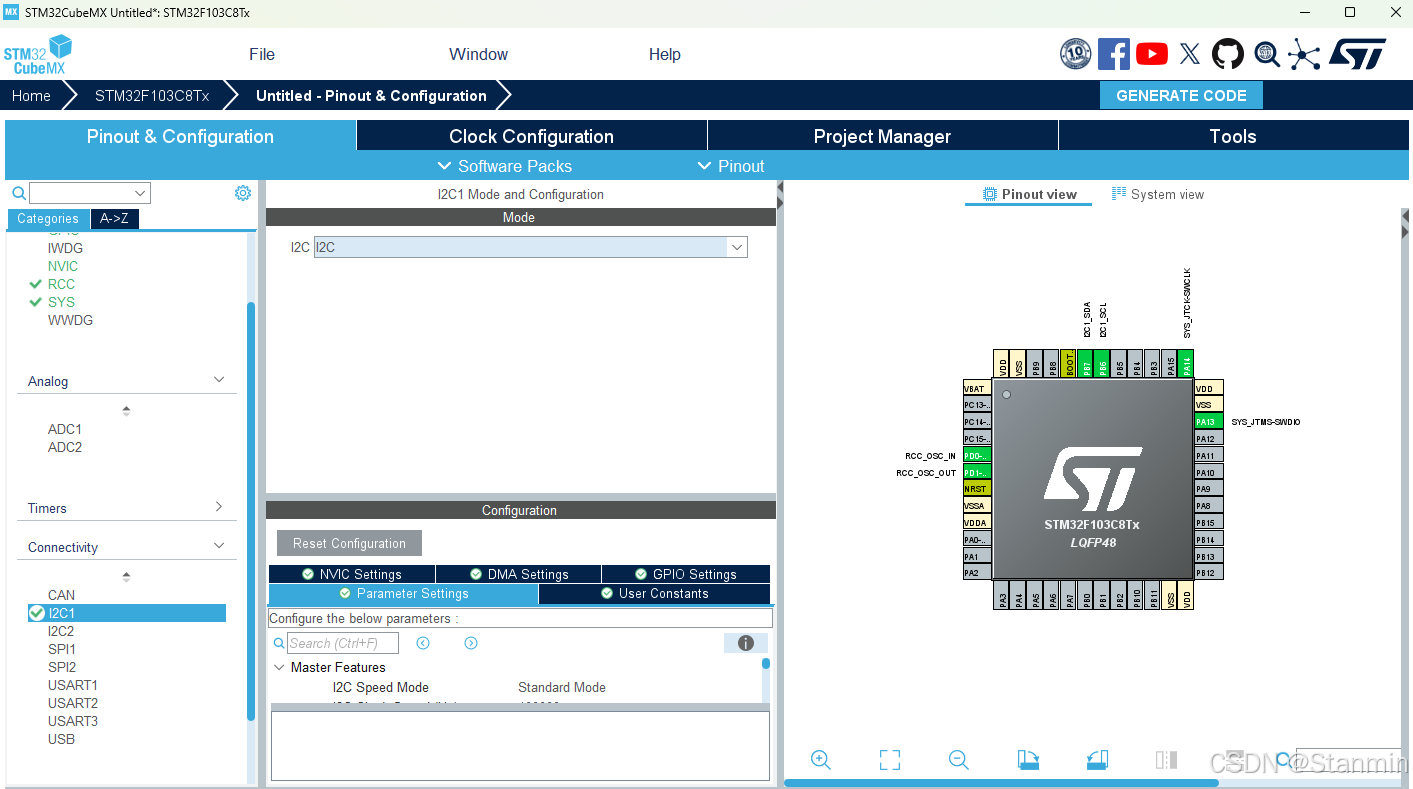Open the NVIC Settings tab
This screenshot has height=789, width=1413.
(x=352, y=574)
